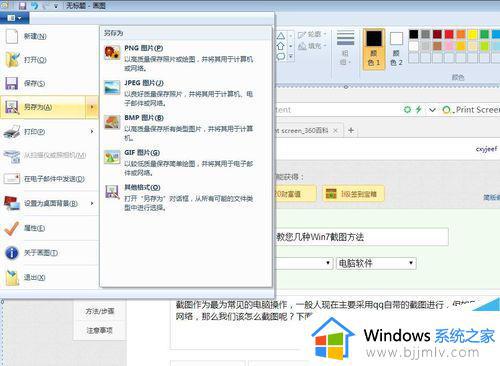Click the About Paint (关于画图) info icon
The width and height of the screenshot is (500, 366).
click(12, 253)
